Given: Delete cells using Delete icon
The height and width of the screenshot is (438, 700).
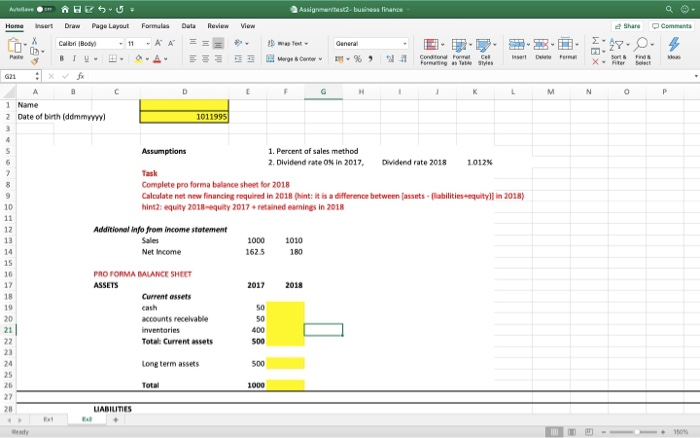Looking at the screenshot, I should click(x=543, y=49).
